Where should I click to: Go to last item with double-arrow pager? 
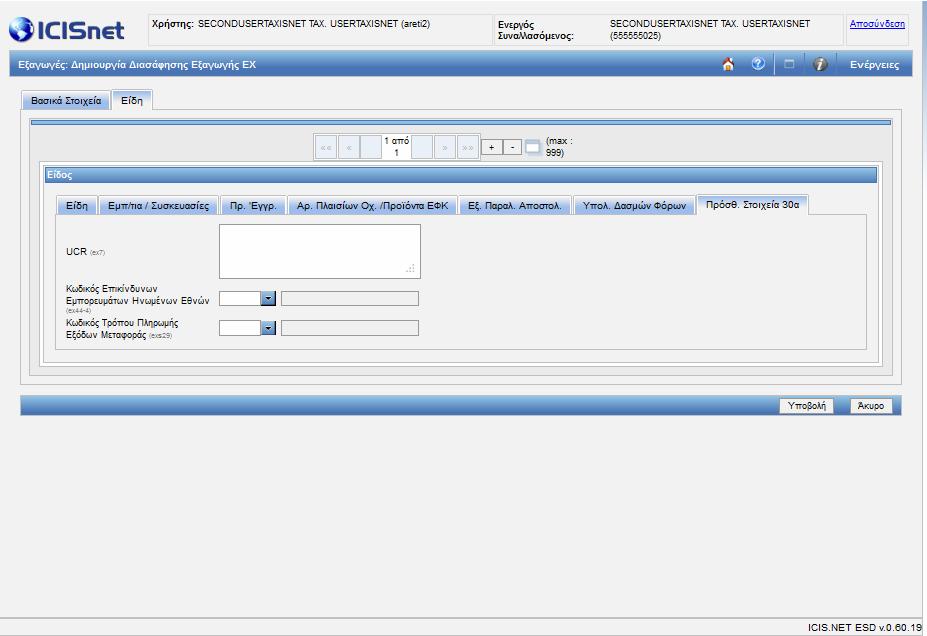[x=468, y=147]
